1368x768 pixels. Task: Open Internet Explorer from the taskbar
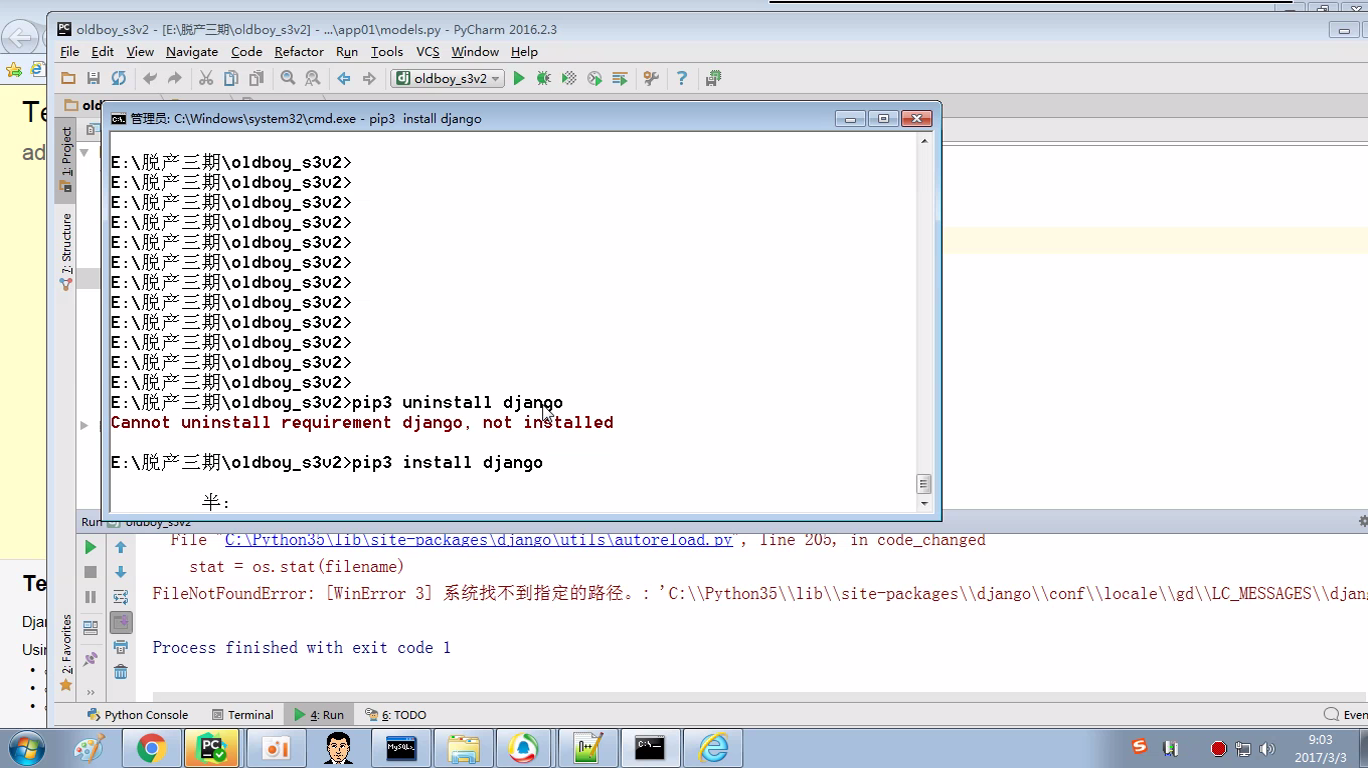[x=713, y=748]
